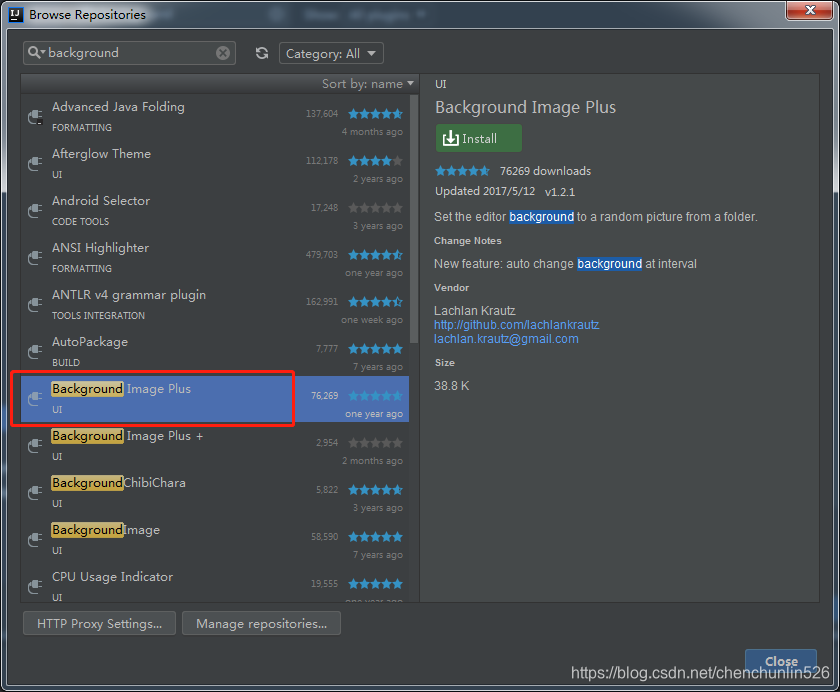840x692 pixels.
Task: Click the Advanced Java Folding plugin icon
Action: point(35,117)
